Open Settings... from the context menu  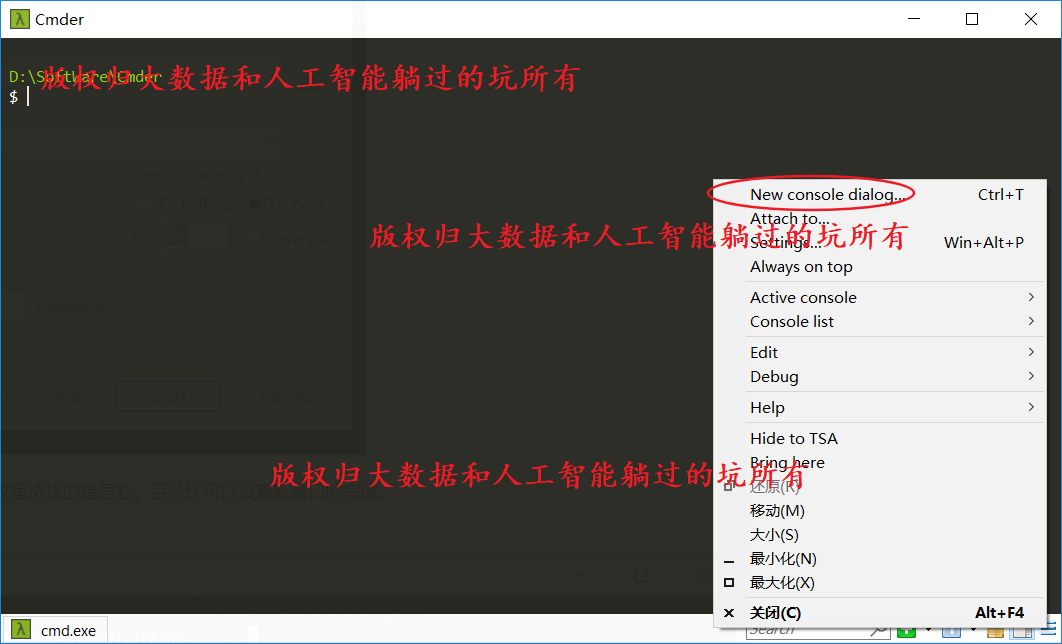point(879,242)
